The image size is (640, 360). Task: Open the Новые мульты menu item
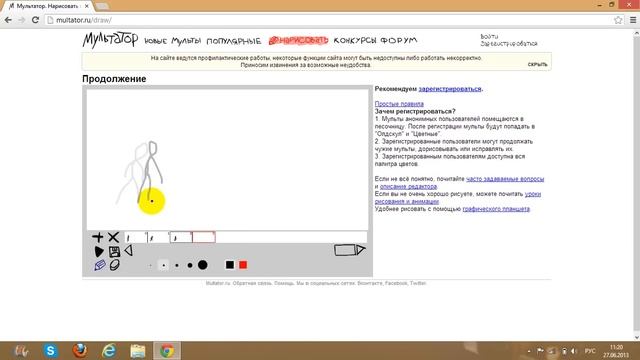tap(173, 41)
